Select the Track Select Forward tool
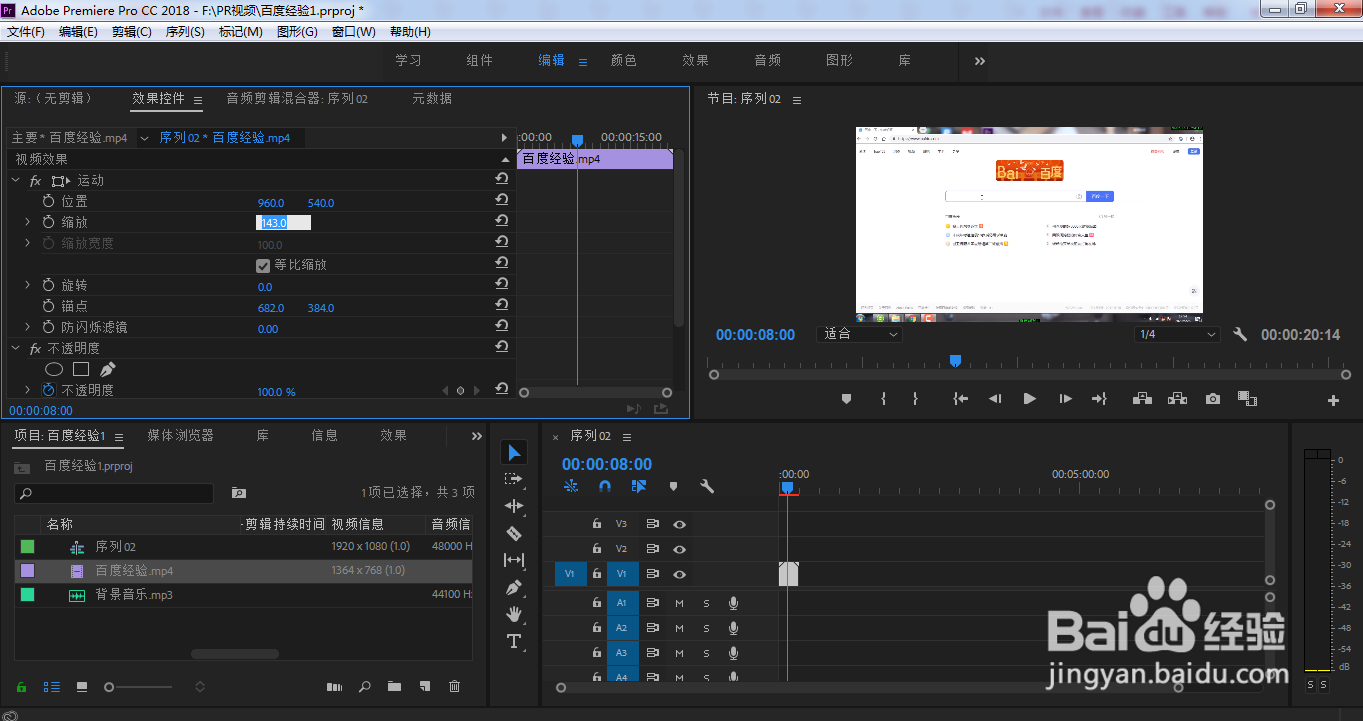This screenshot has height=721, width=1363. pos(514,480)
